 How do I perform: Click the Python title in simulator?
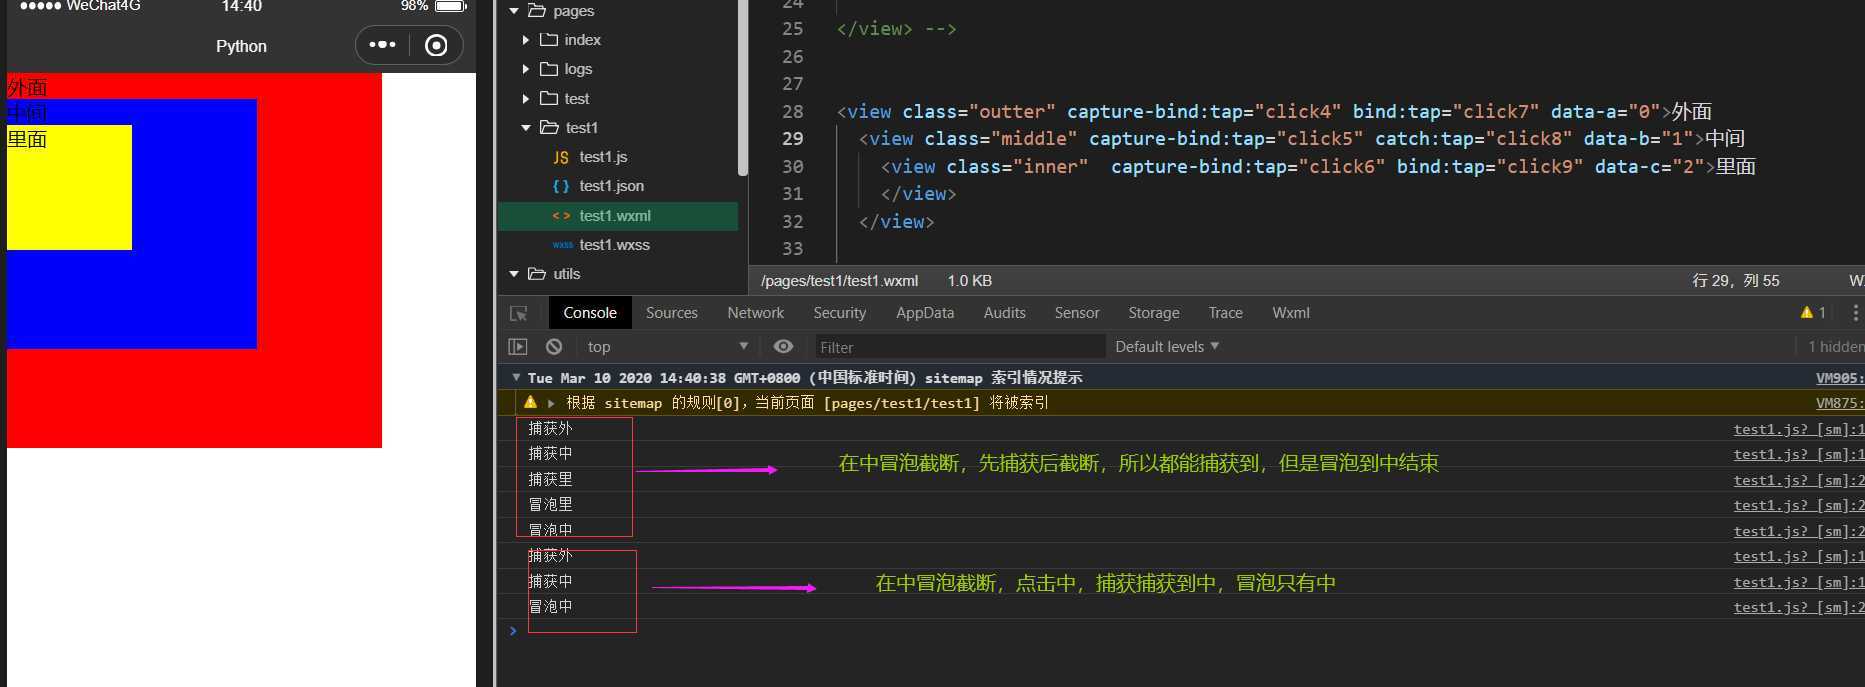pos(241,46)
